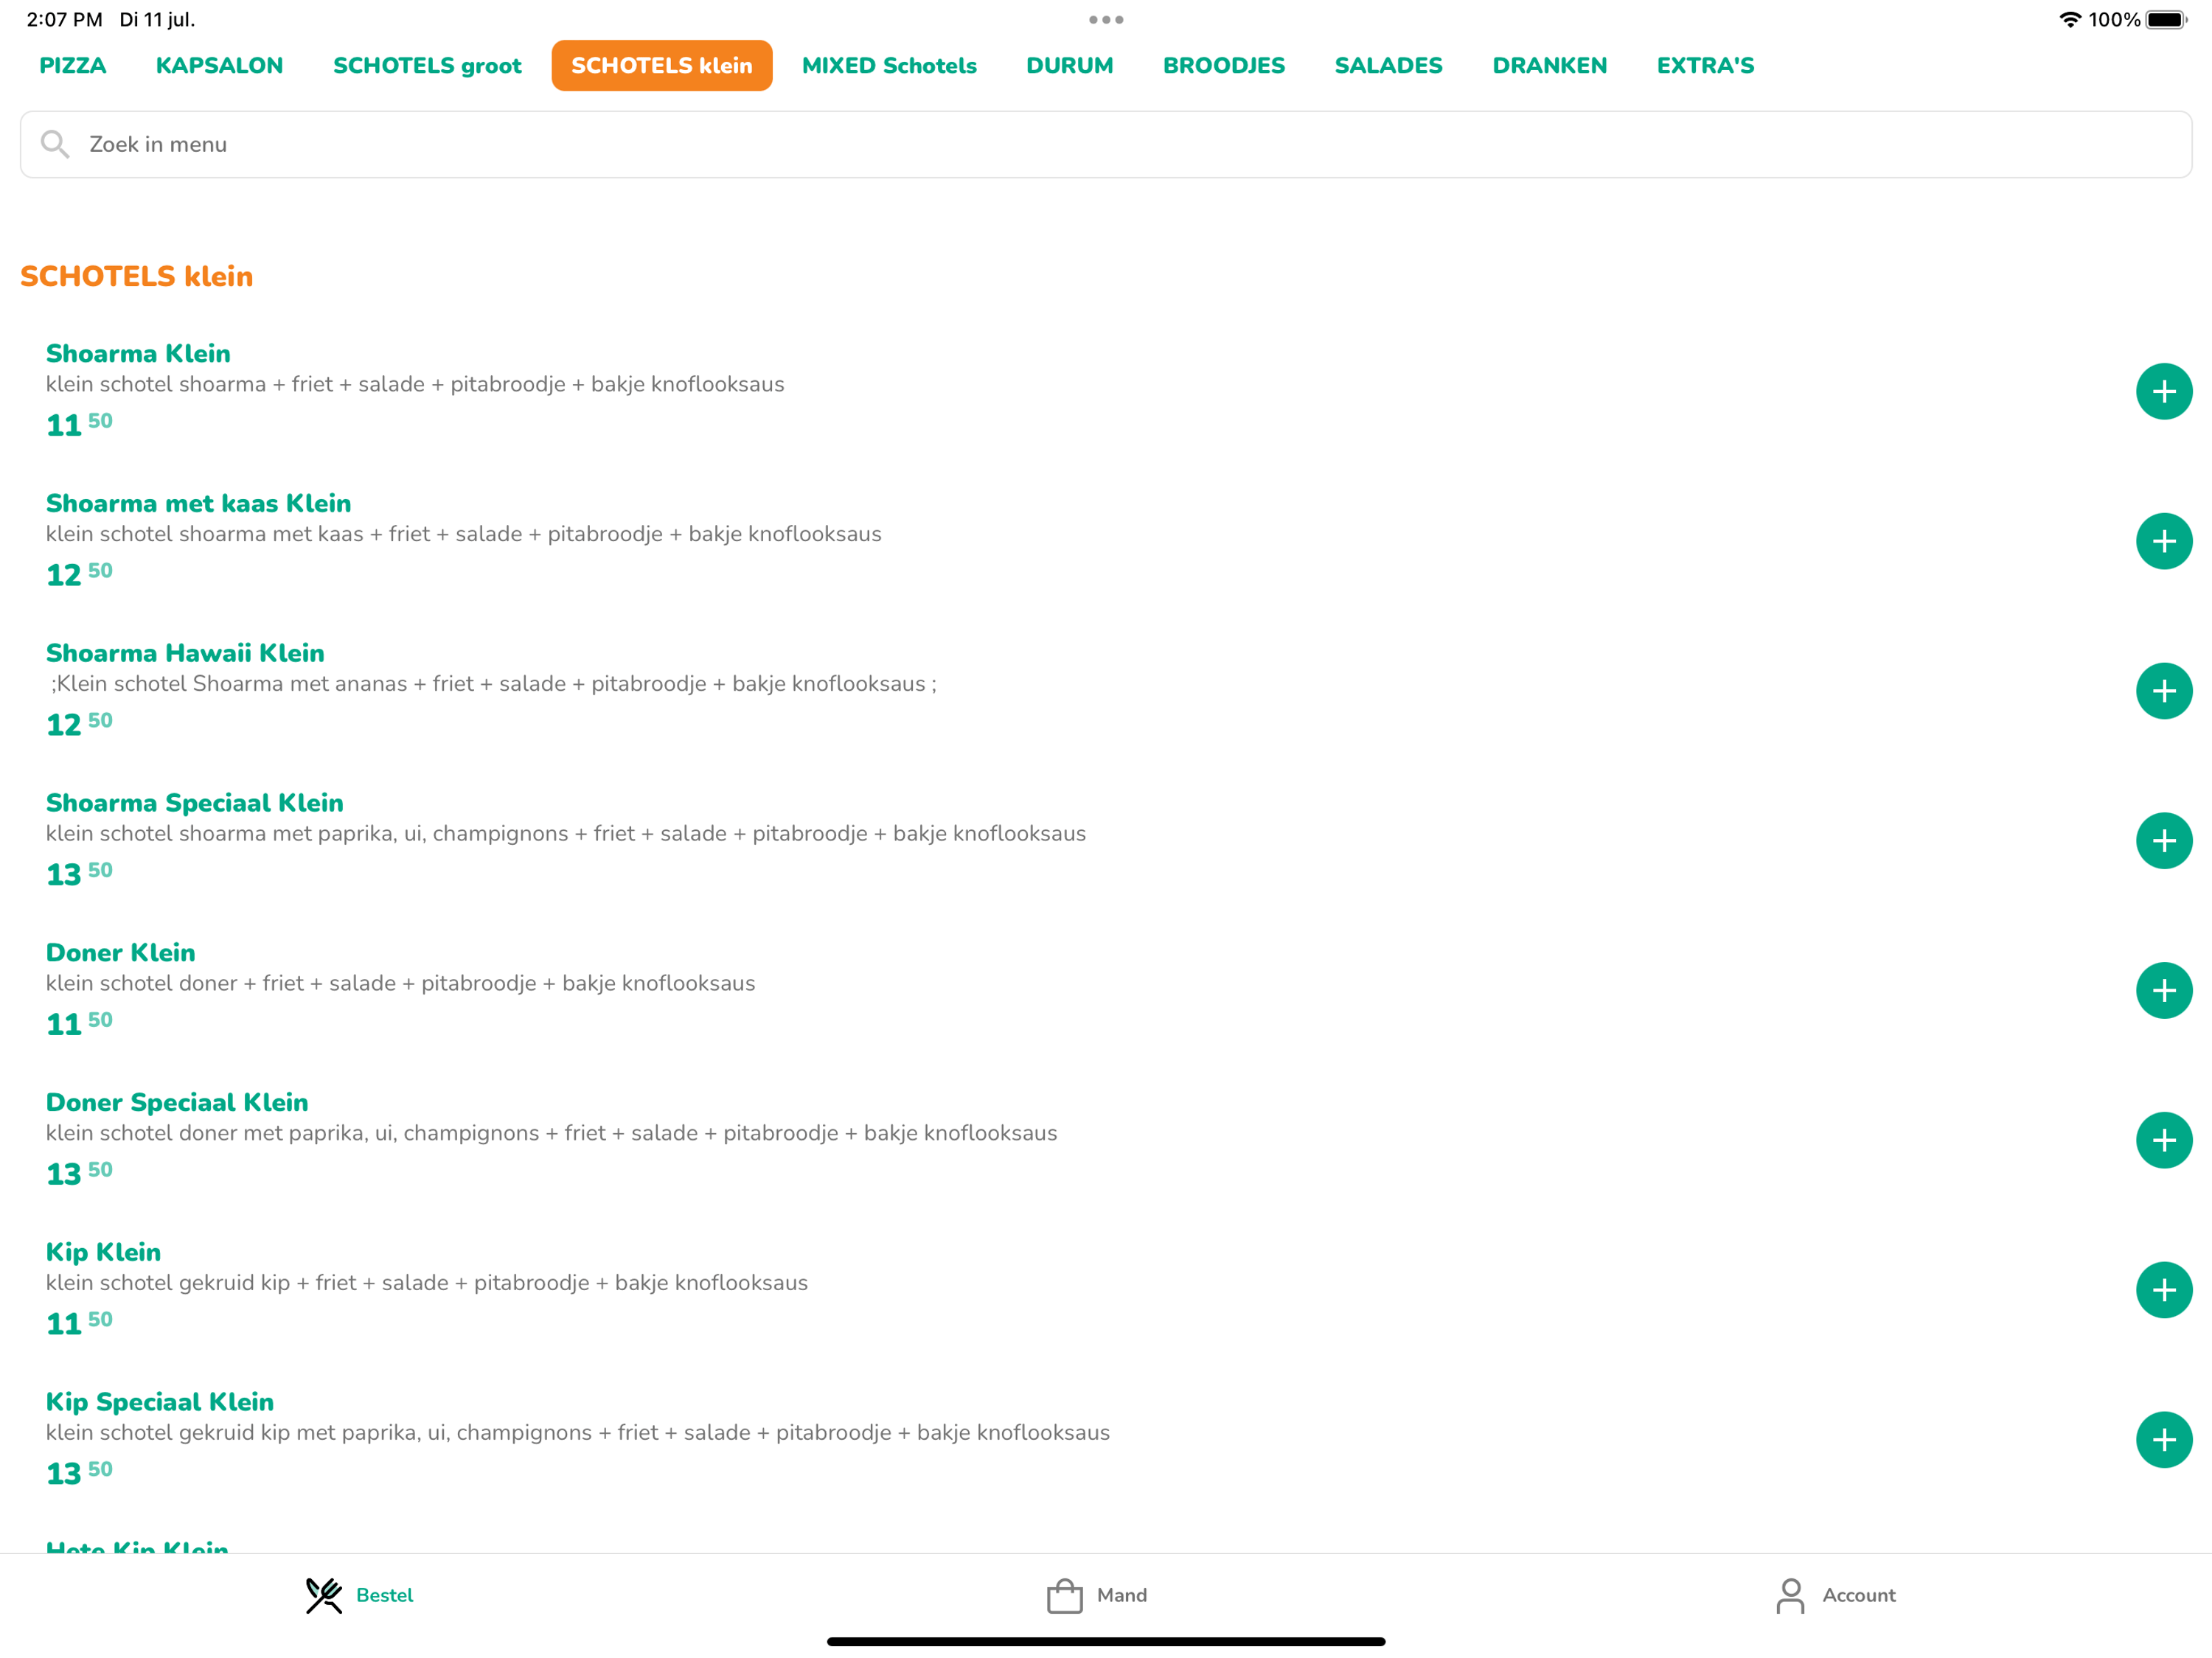
Task: Tap the Zoek in menu search field
Action: coord(1106,143)
